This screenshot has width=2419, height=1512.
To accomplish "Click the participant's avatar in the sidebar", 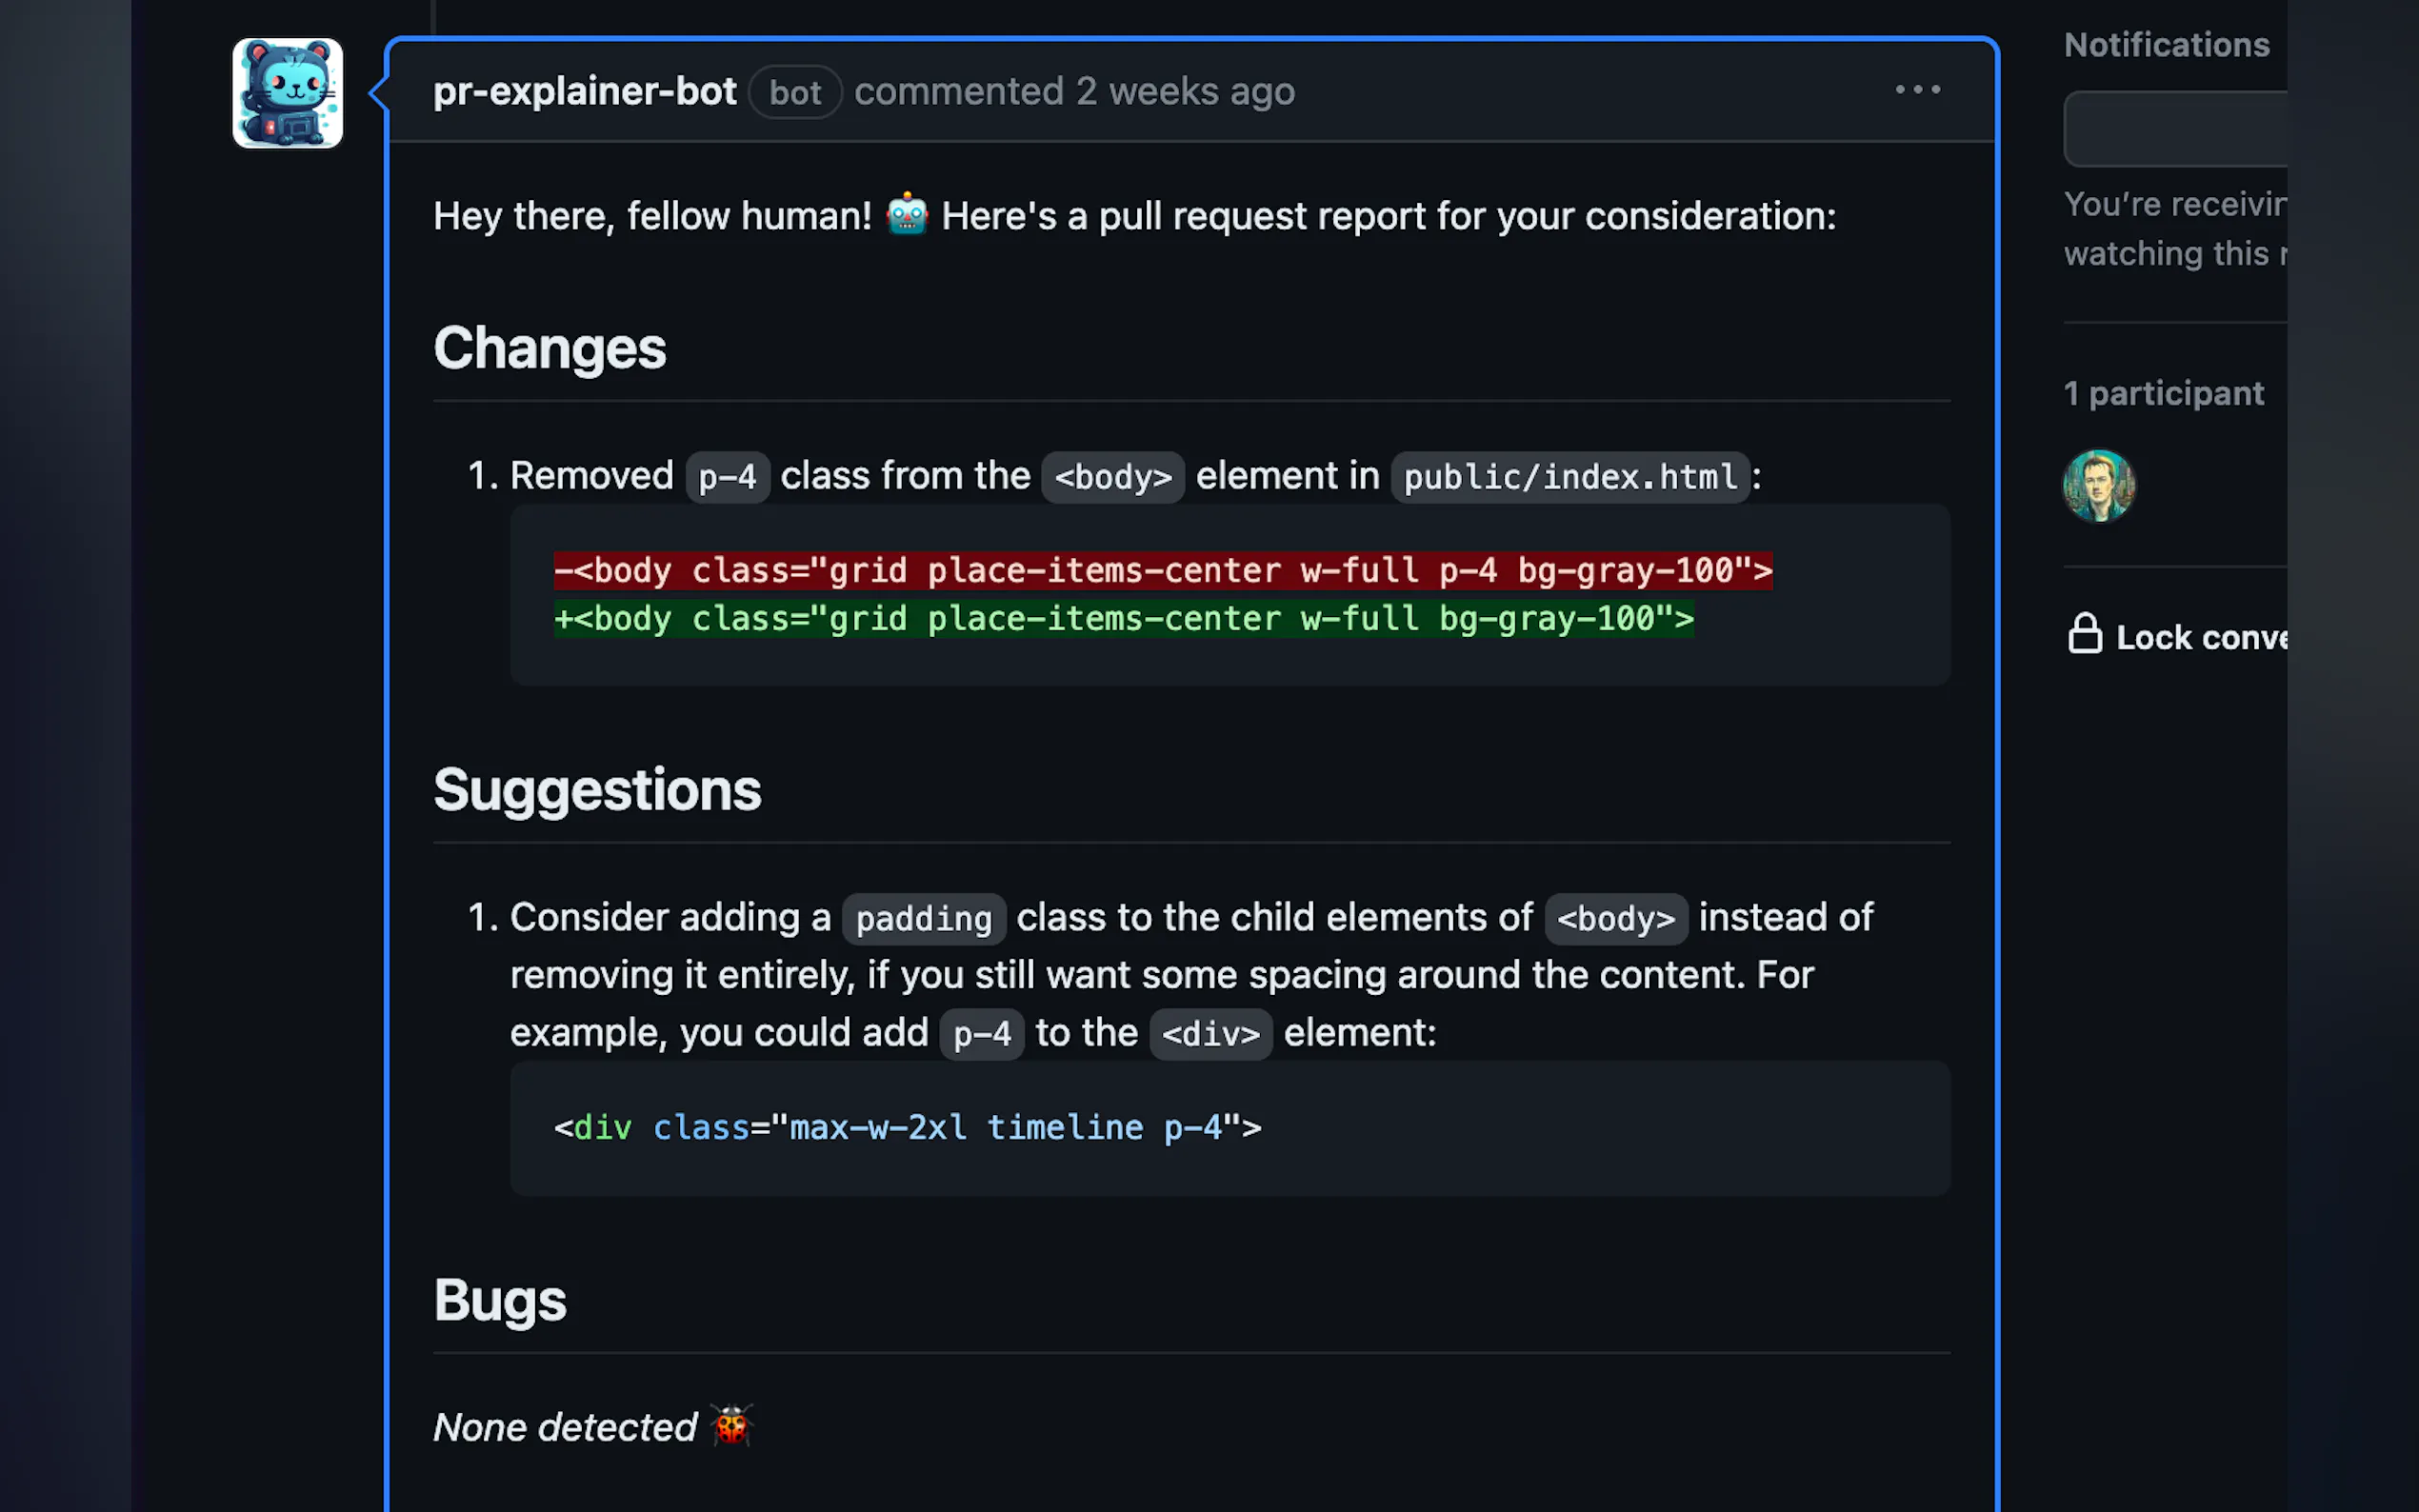I will [2098, 486].
